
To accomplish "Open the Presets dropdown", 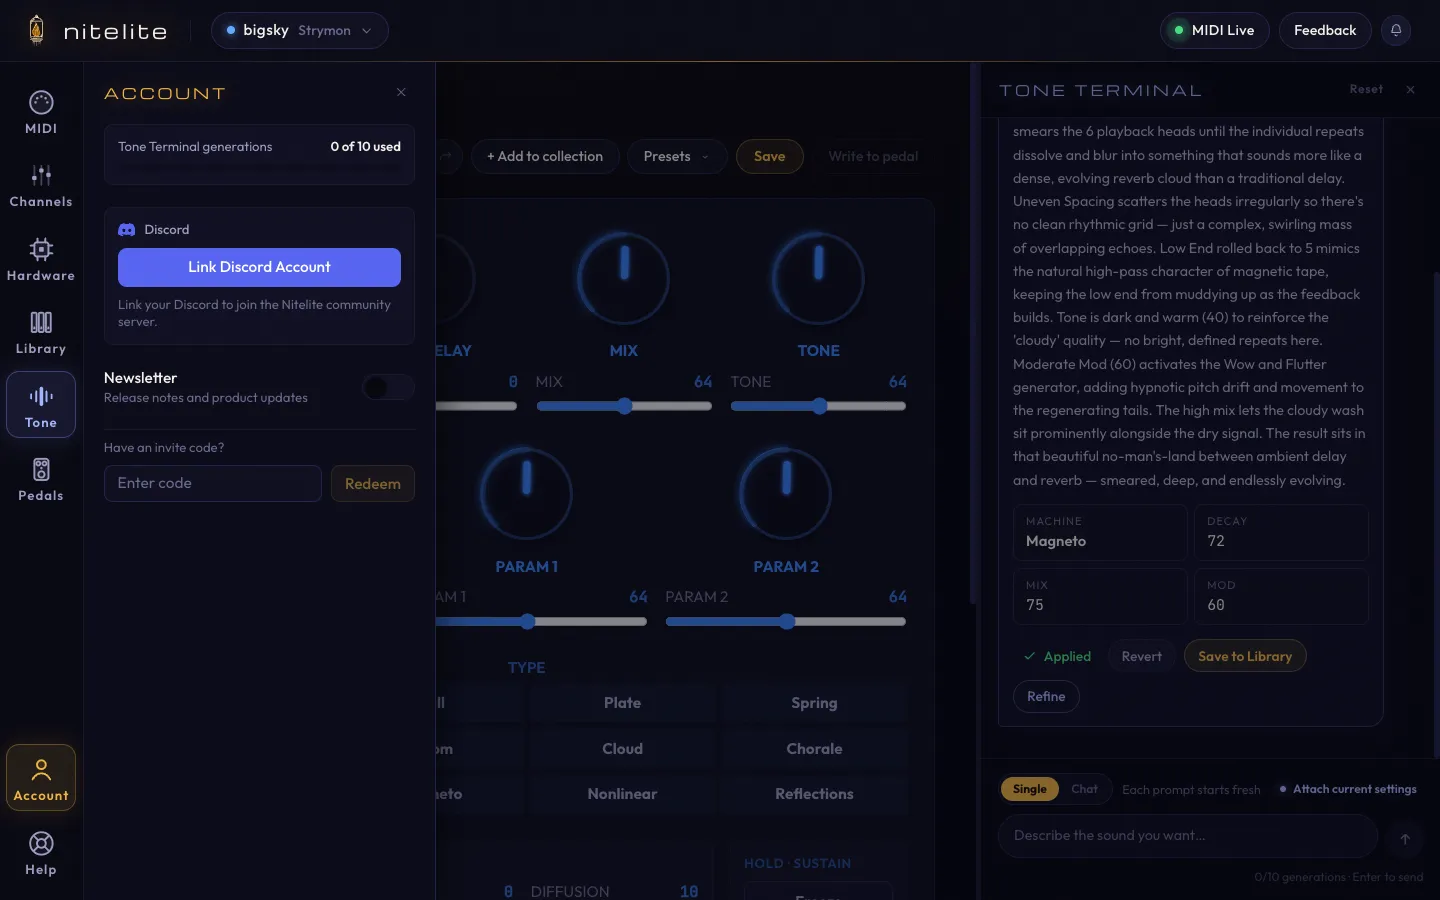I will pos(677,156).
